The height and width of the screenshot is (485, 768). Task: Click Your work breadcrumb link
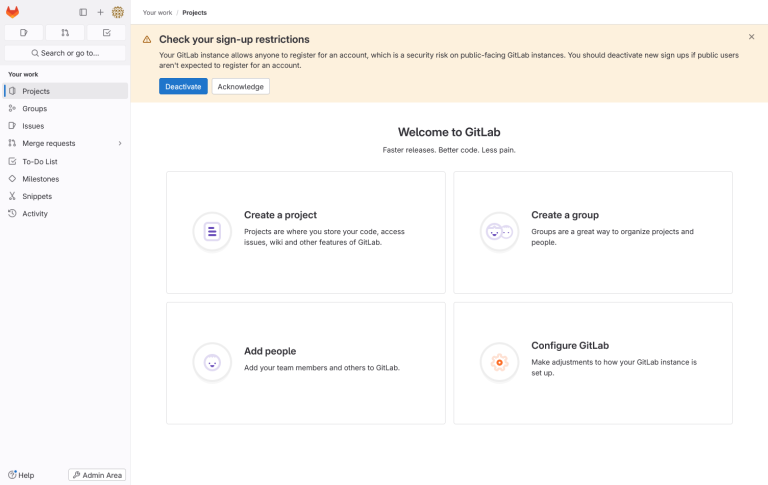[157, 13]
